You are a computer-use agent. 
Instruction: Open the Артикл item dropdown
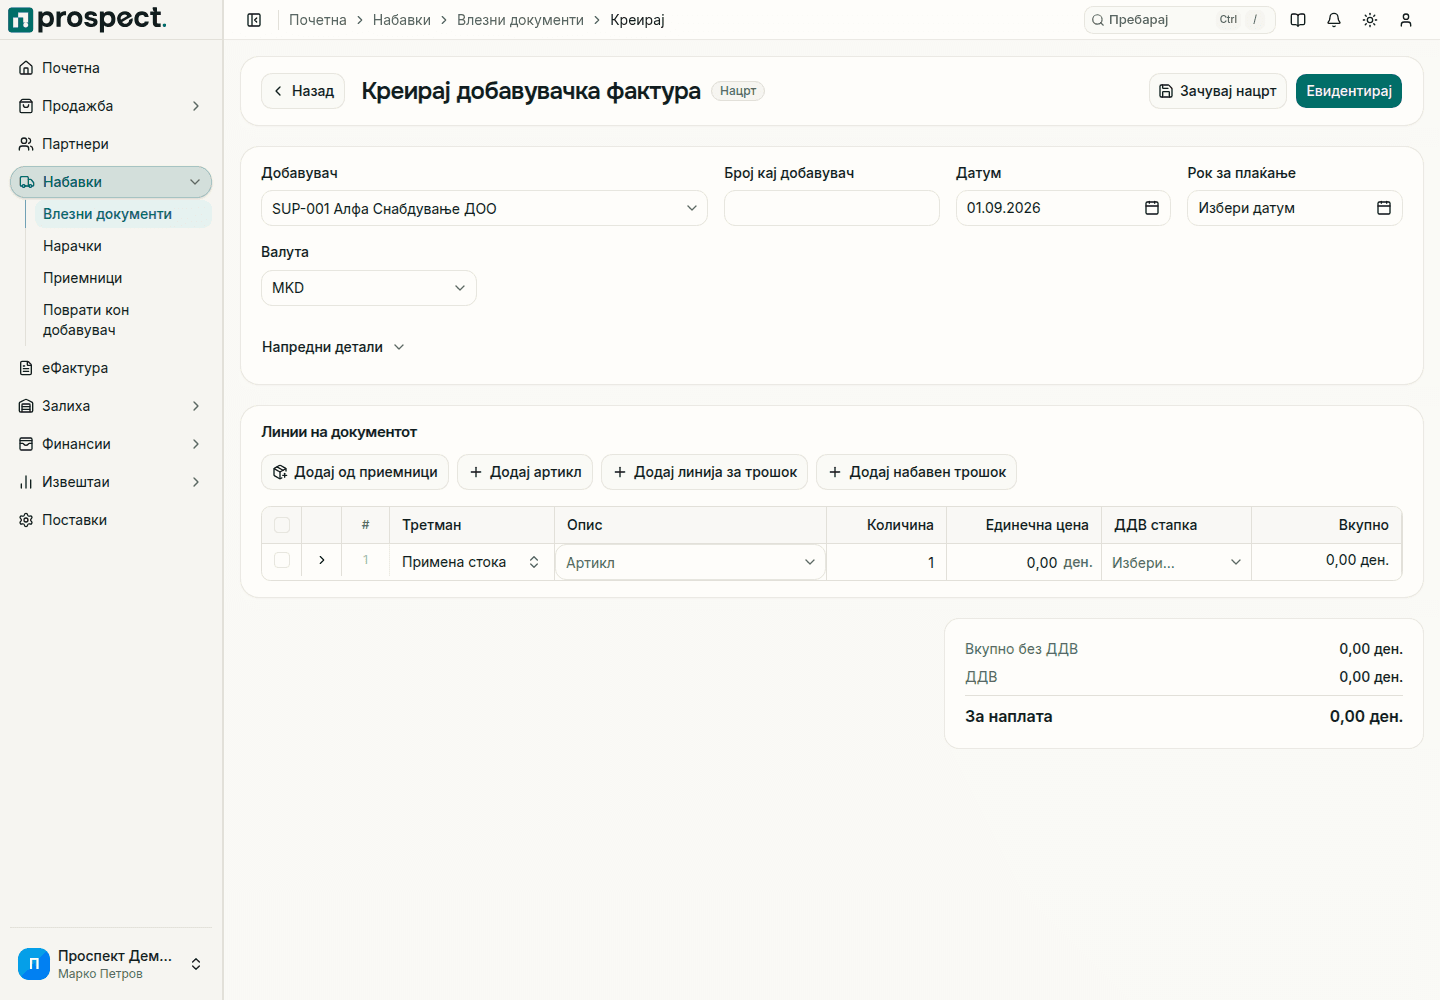690,562
